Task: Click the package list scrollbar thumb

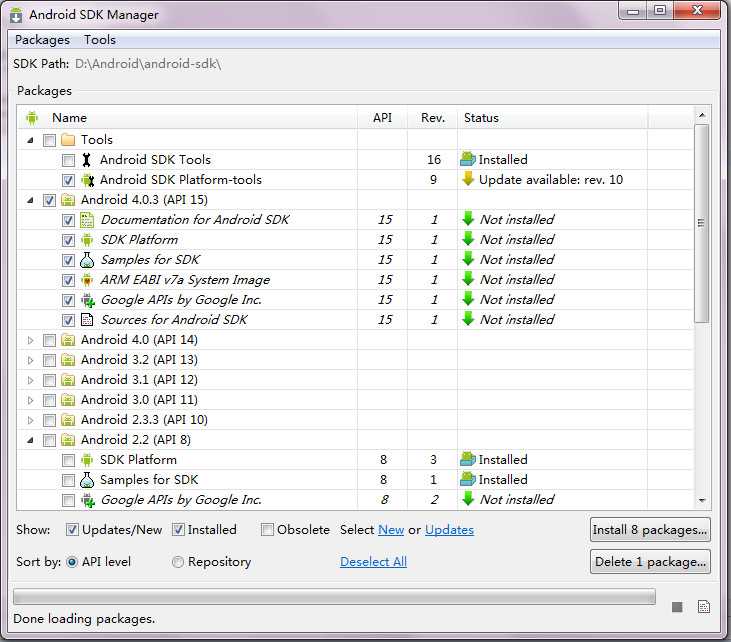Action: click(701, 223)
